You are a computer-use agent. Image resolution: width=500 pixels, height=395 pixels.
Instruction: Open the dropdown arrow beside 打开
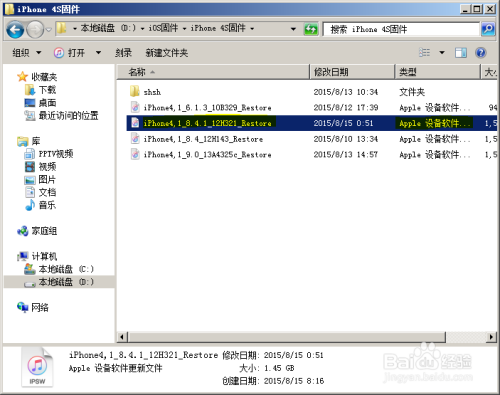98,53
